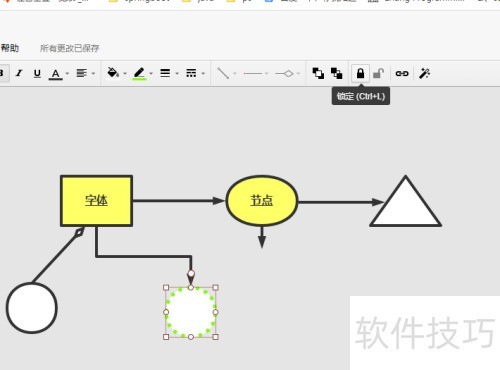Click the line dash style icon
The width and height of the screenshot is (500, 370).
[x=191, y=73]
